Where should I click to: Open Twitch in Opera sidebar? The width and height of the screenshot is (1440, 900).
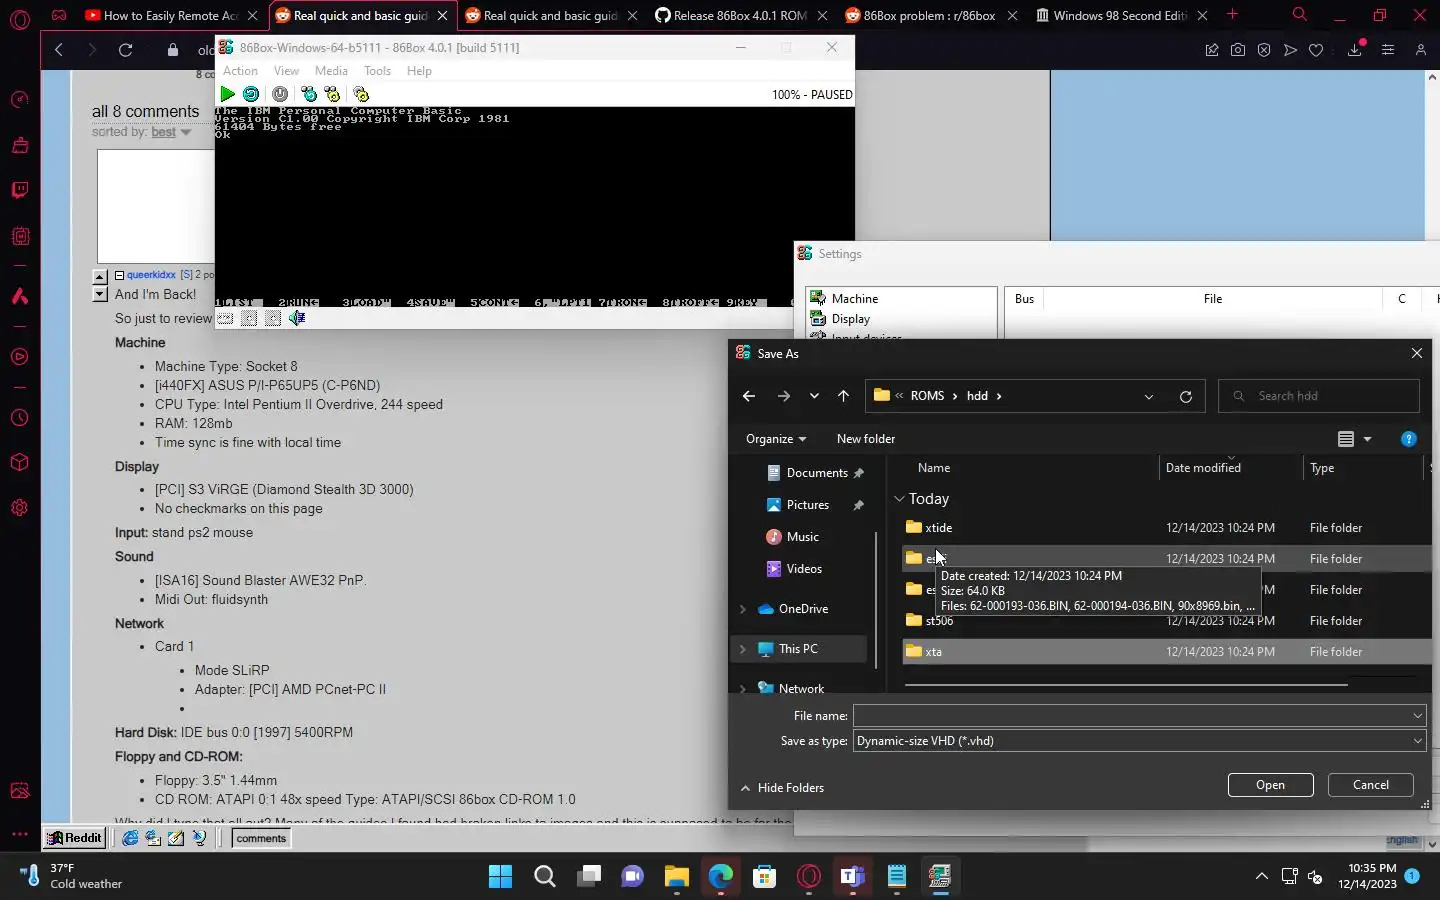(19, 190)
